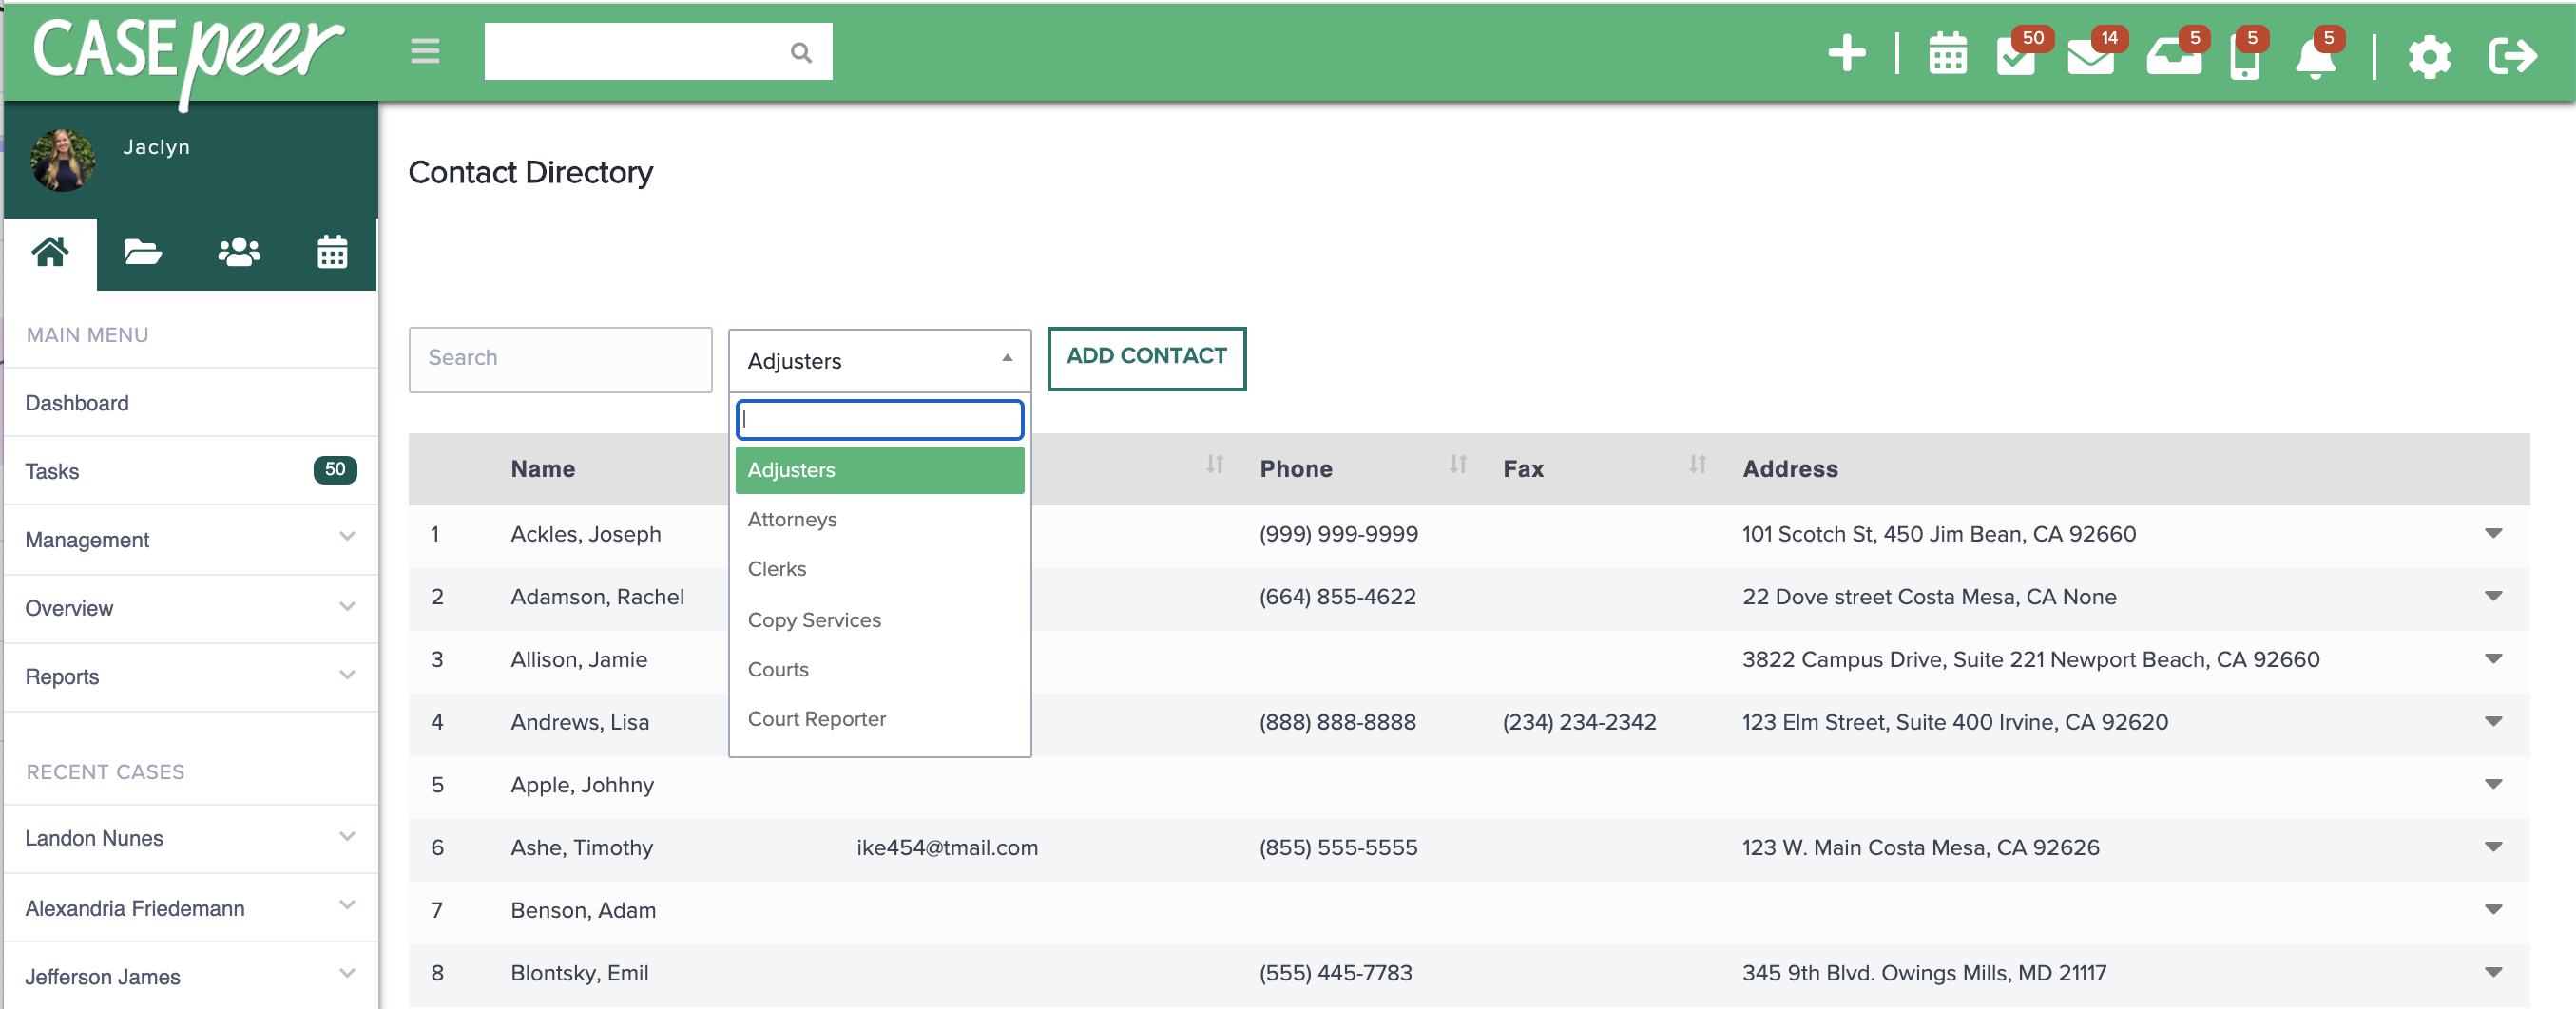Choose Court Reporter in the dropdown list

(879, 719)
